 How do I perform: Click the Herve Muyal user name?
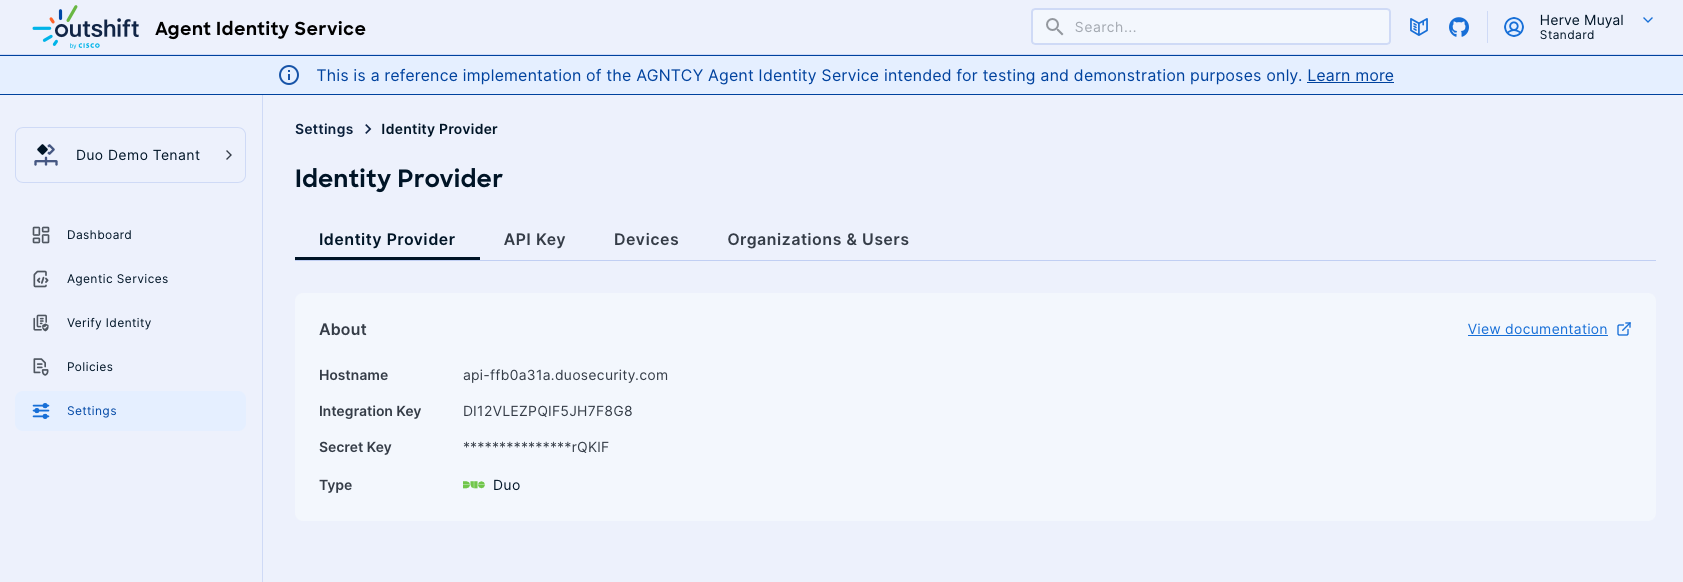pos(1581,20)
